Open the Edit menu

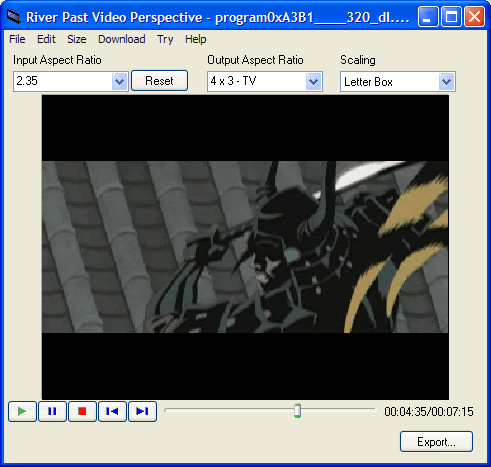(46, 39)
